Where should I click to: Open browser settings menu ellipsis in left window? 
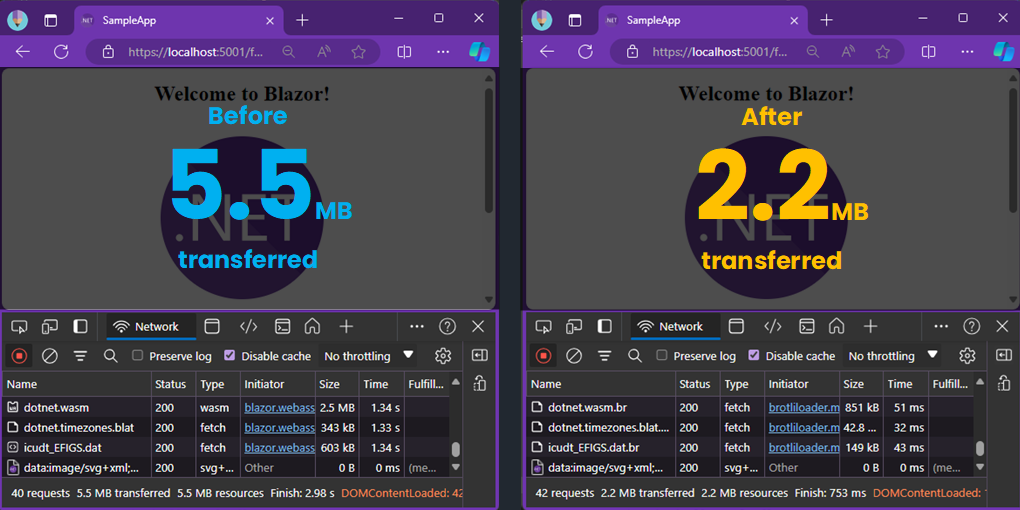(x=443, y=52)
